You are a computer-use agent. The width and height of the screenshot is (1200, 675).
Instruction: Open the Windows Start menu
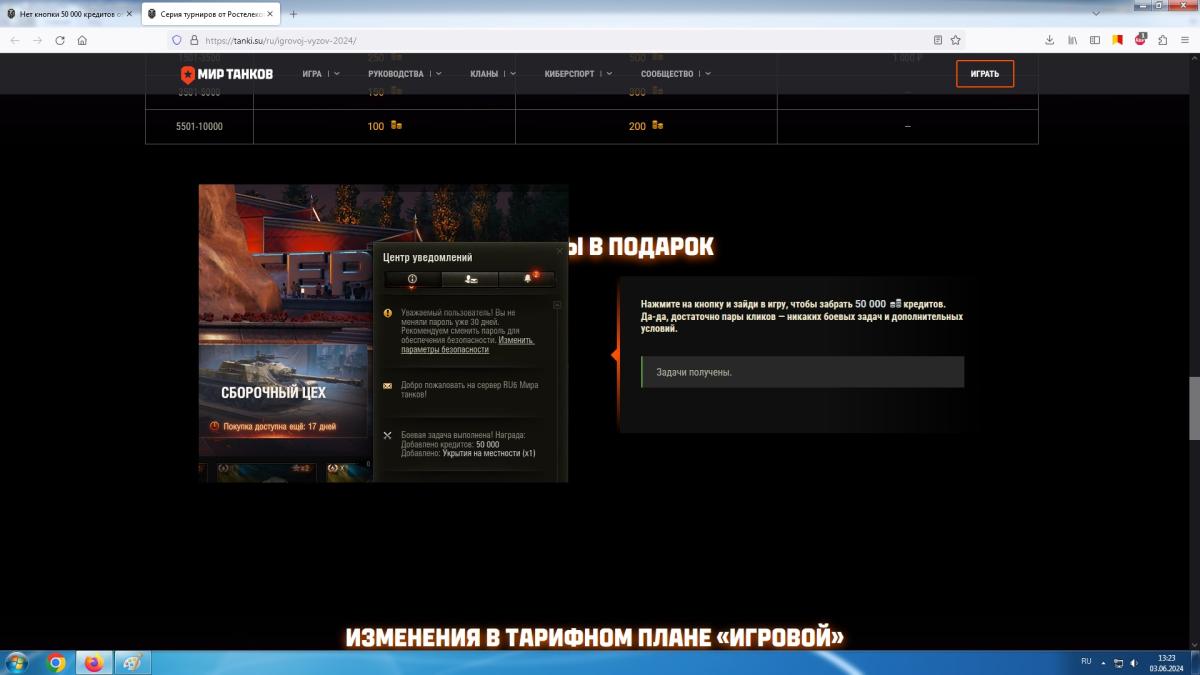pos(18,662)
